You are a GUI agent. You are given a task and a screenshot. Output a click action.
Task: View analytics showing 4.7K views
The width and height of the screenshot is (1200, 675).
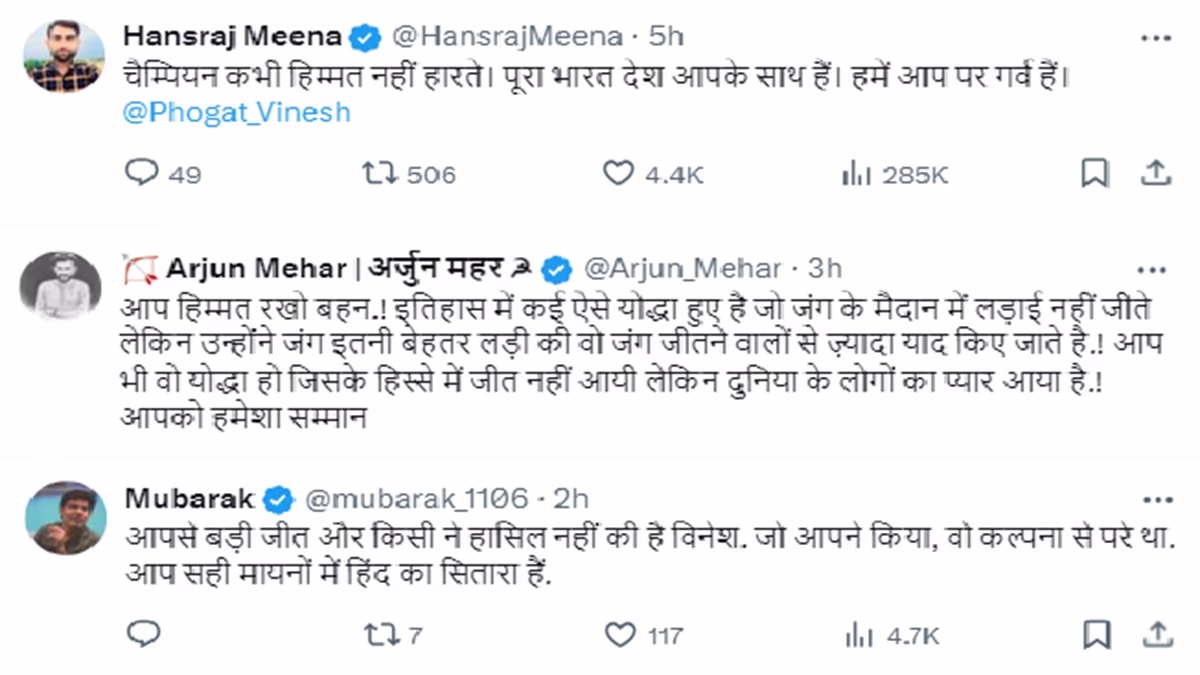pos(856,634)
